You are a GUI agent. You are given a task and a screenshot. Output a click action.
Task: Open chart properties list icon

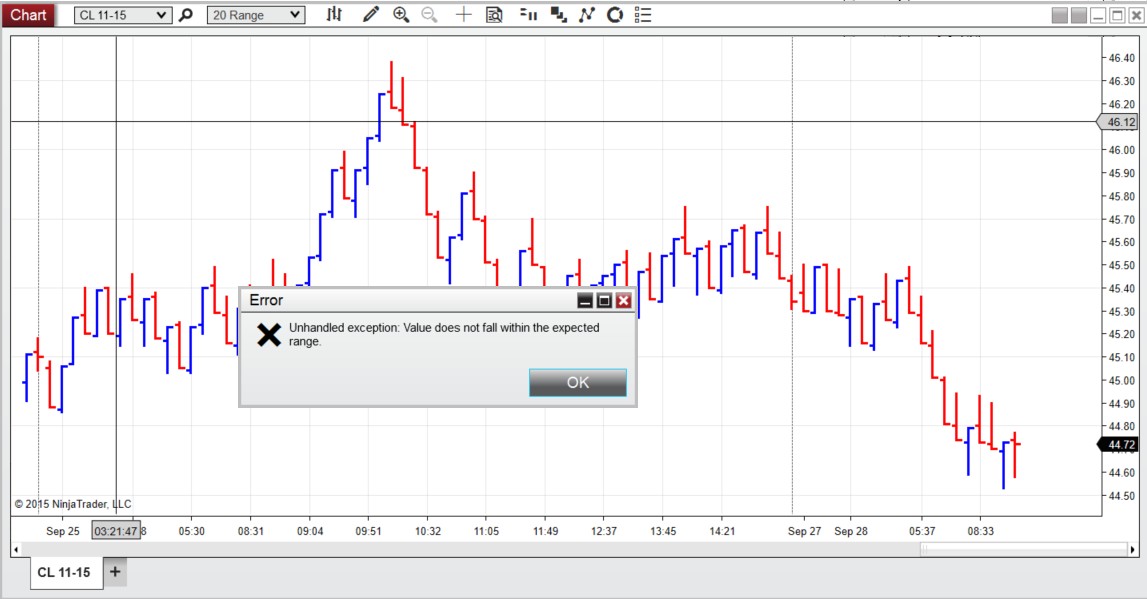[x=643, y=15]
